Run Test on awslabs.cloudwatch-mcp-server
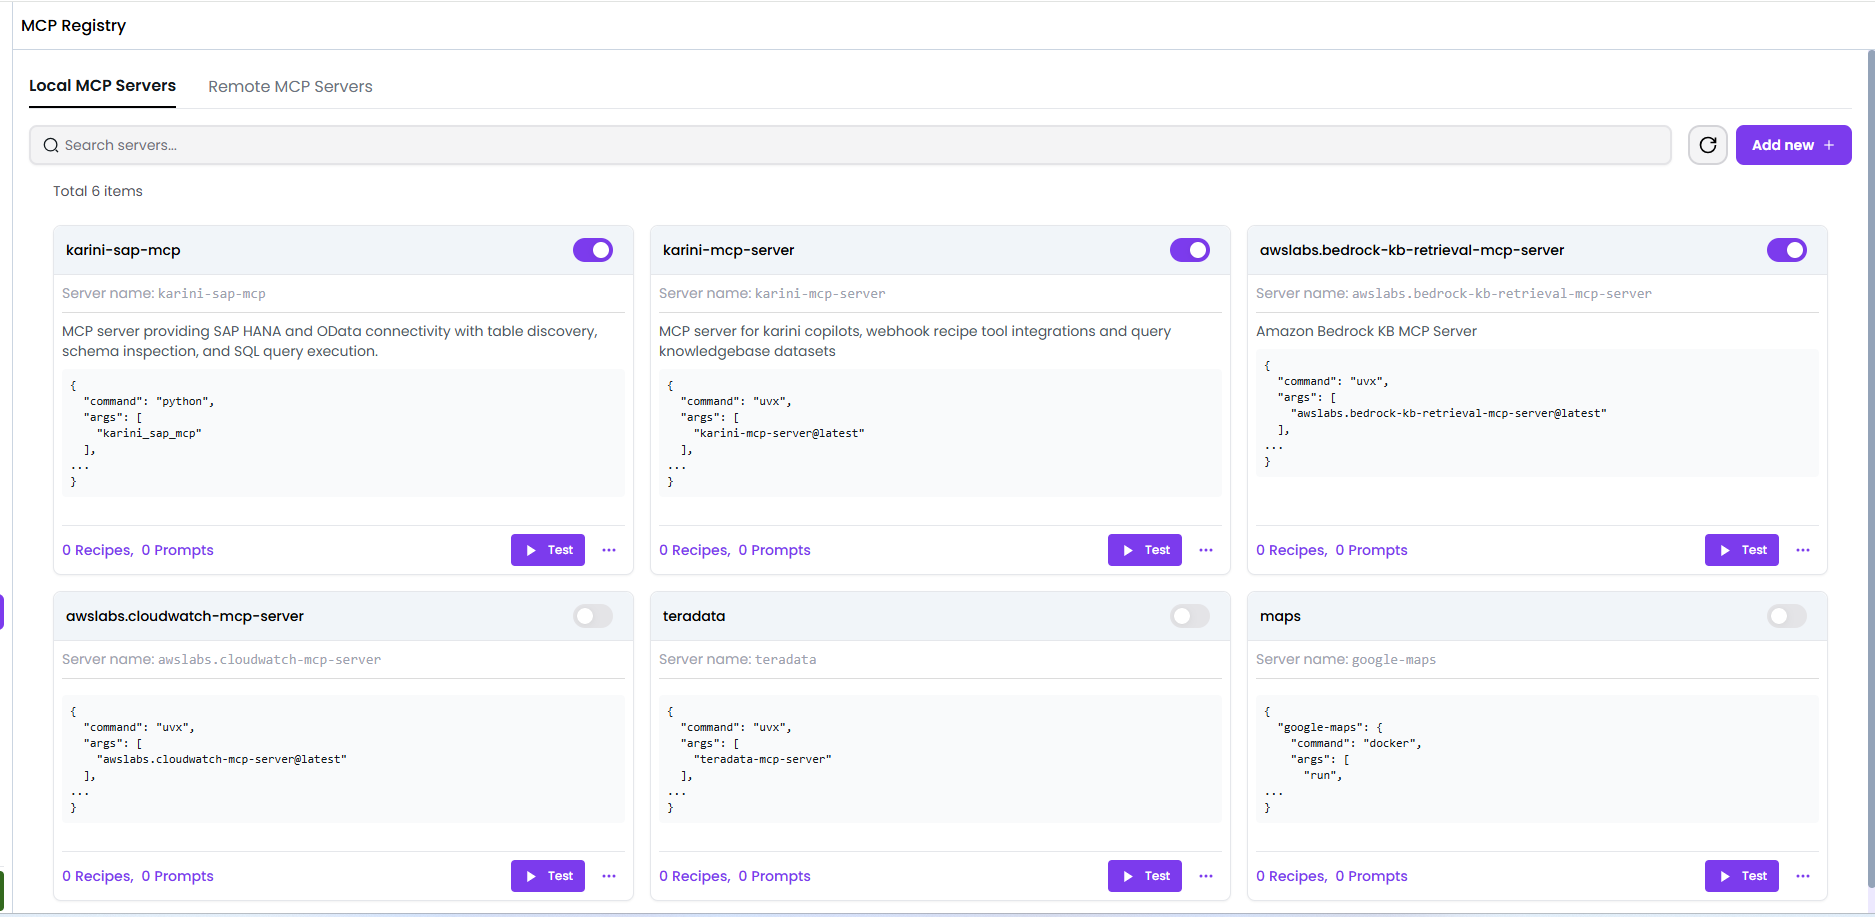Image resolution: width=1875 pixels, height=917 pixels. click(x=547, y=875)
